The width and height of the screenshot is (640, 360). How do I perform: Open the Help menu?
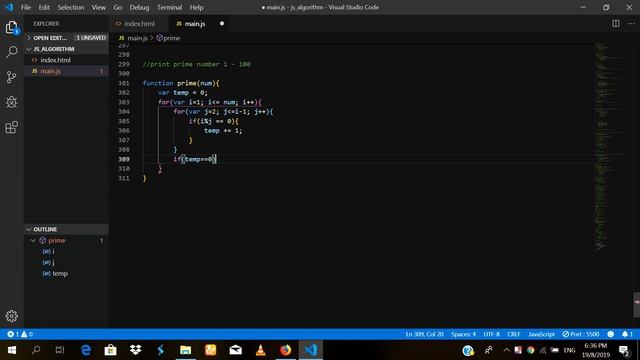[x=196, y=7]
